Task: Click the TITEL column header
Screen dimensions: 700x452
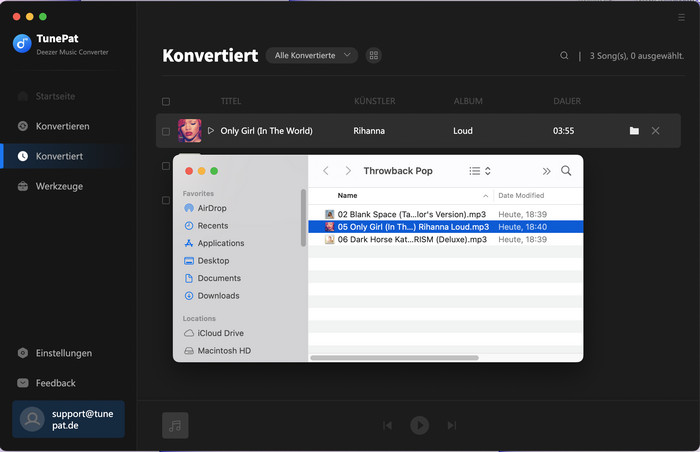Action: point(231,101)
